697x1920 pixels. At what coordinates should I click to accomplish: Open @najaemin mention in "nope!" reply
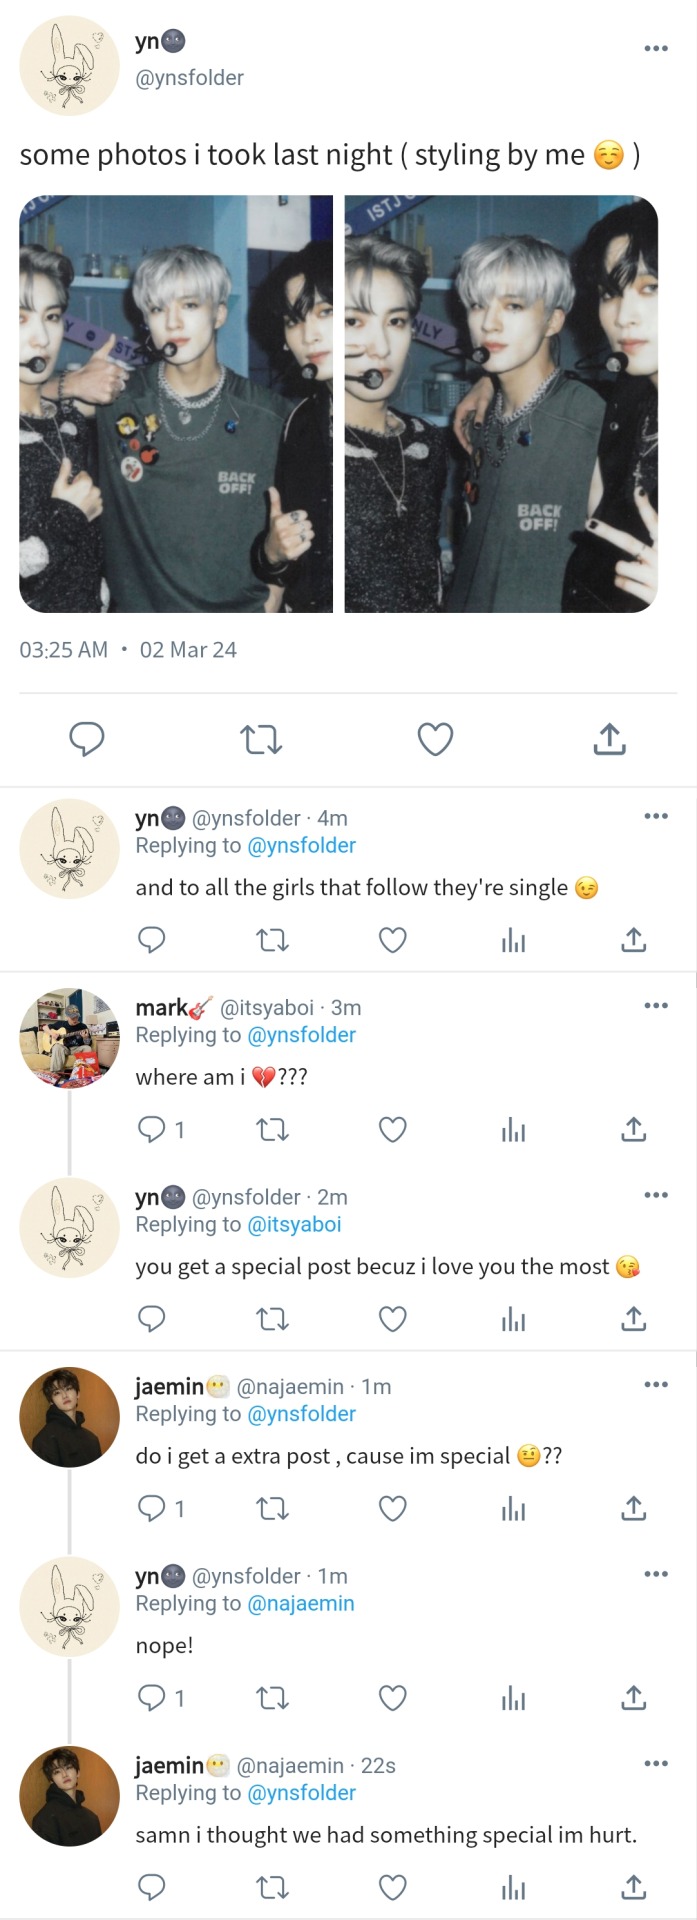coord(300,1604)
